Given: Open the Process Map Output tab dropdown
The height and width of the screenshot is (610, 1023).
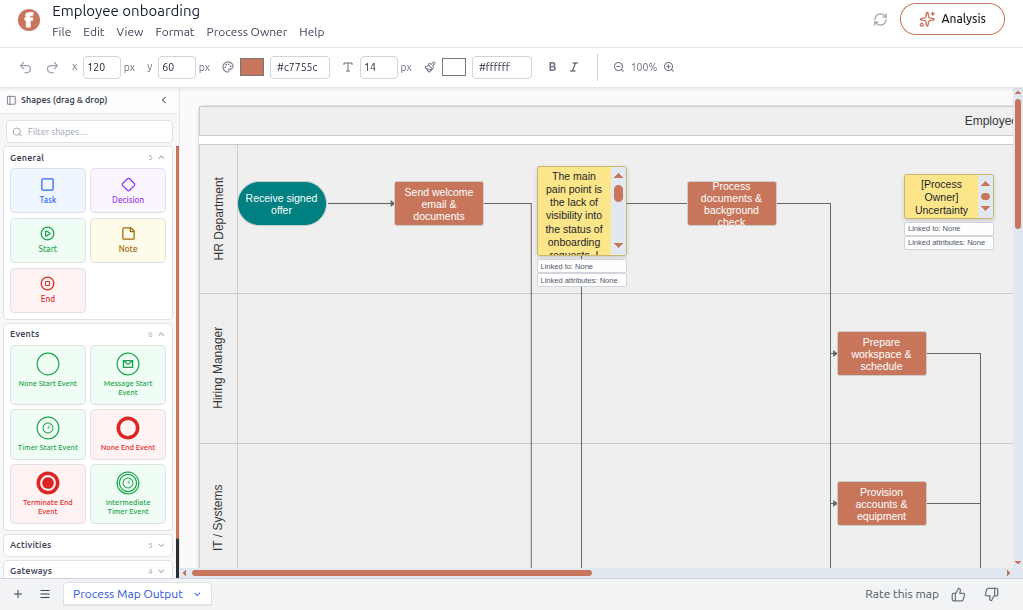Looking at the screenshot, I should coord(198,594).
